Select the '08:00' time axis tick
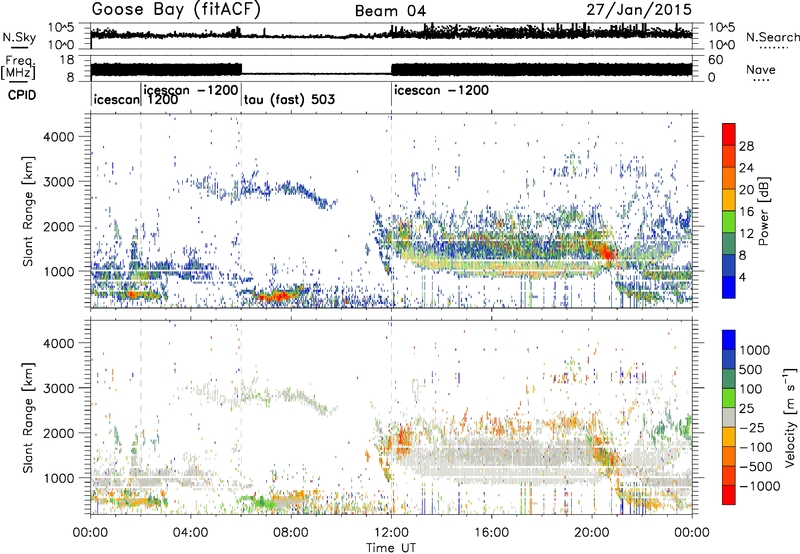Viewport: 800px width, 554px height. pos(291,533)
